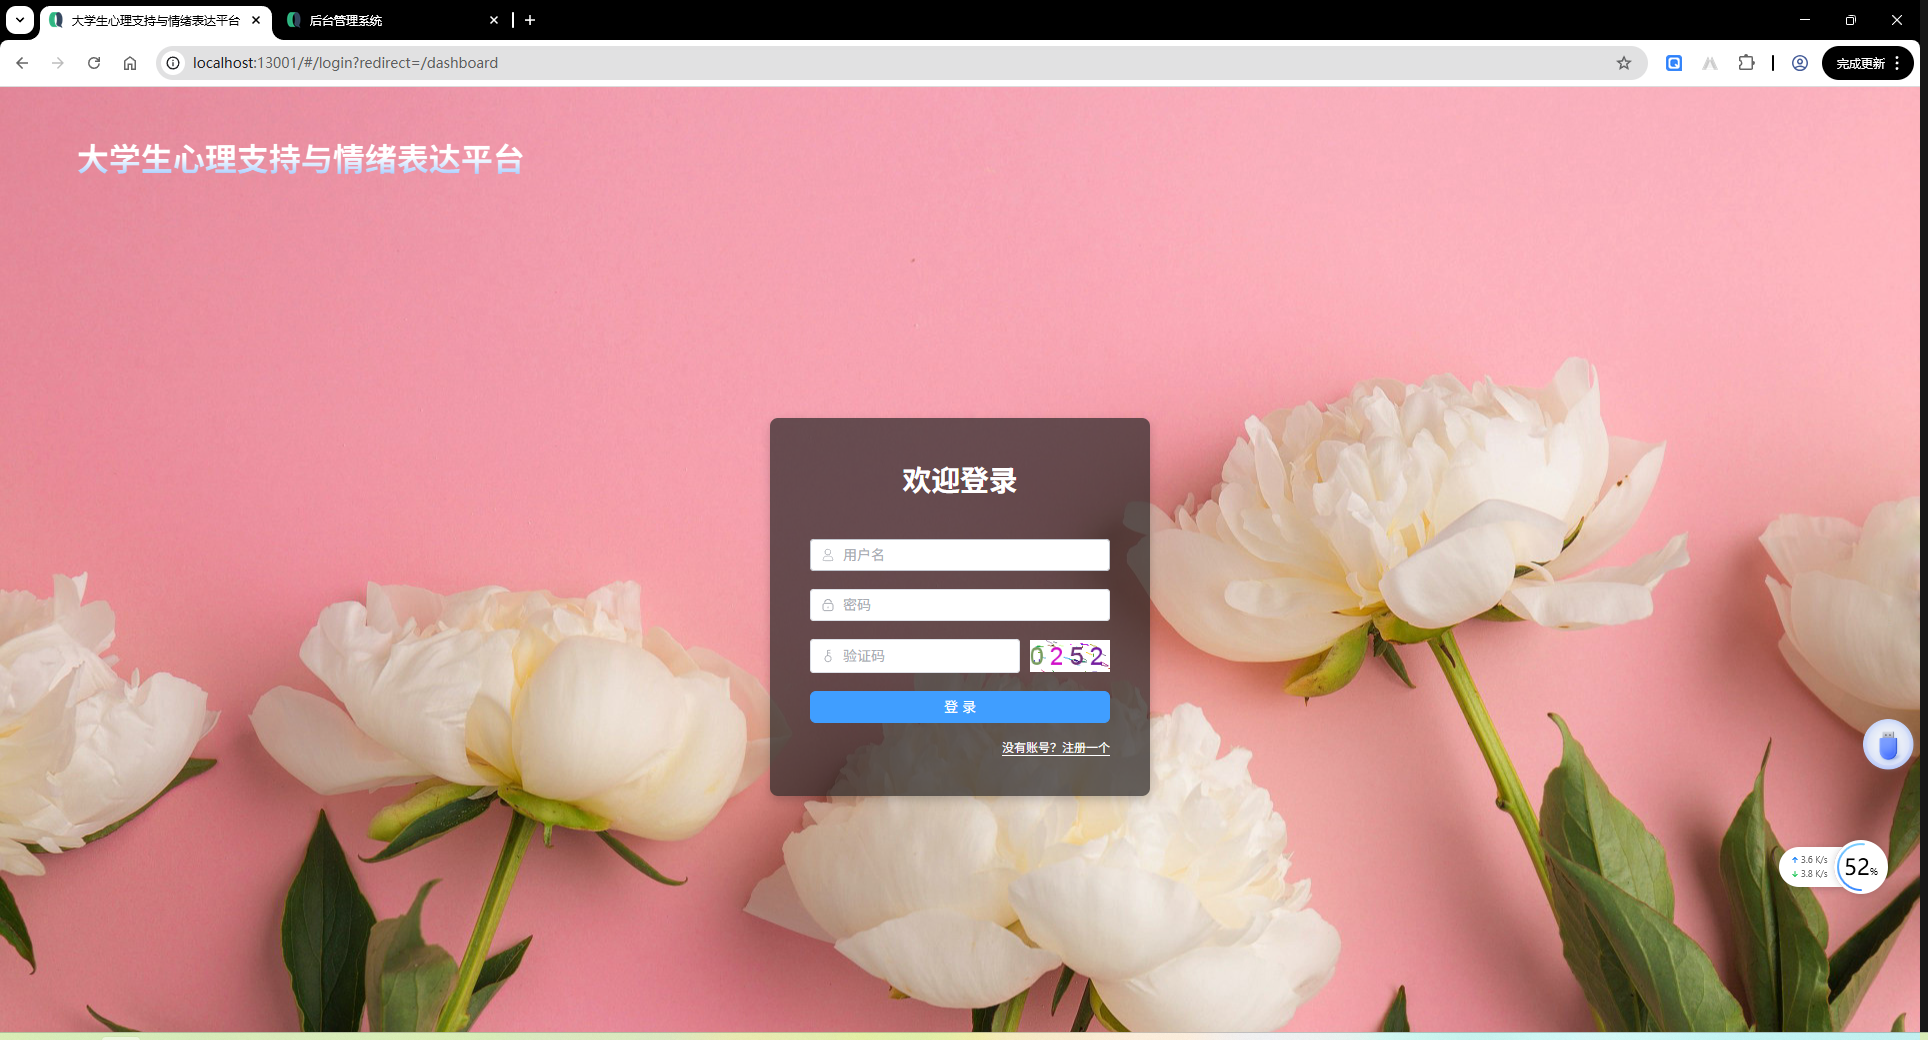Open the blue Q extension icon
Screen dimensions: 1928x1040
(1674, 62)
